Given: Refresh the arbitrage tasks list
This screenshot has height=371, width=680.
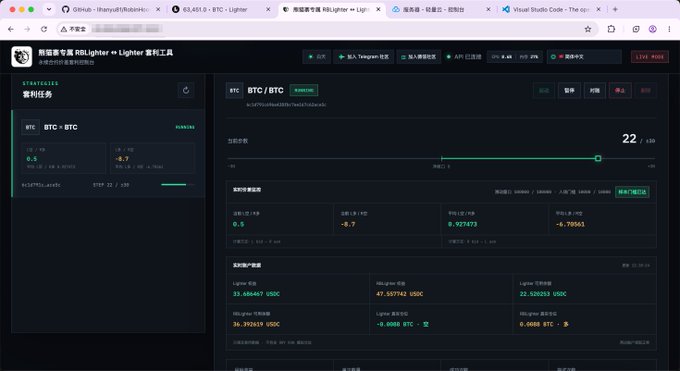Looking at the screenshot, I should coord(186,90).
